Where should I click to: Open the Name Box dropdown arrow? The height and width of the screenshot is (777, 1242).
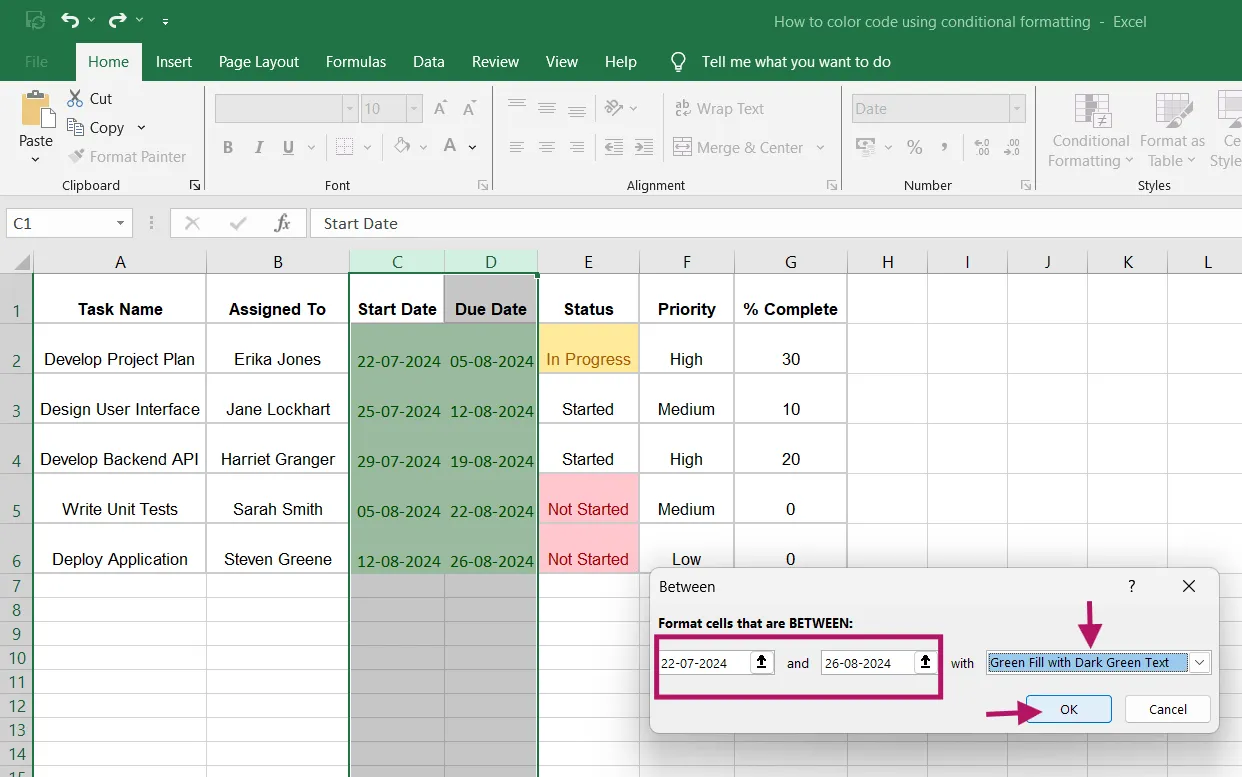pos(121,223)
